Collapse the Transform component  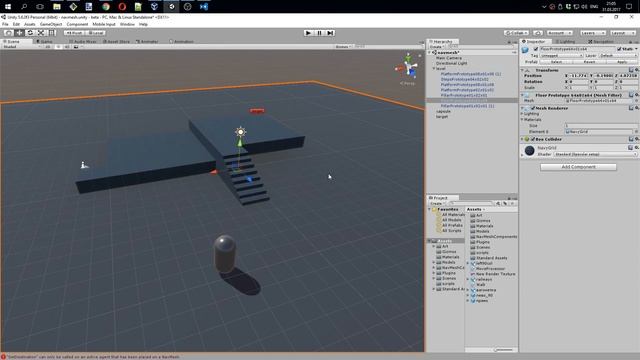point(522,70)
